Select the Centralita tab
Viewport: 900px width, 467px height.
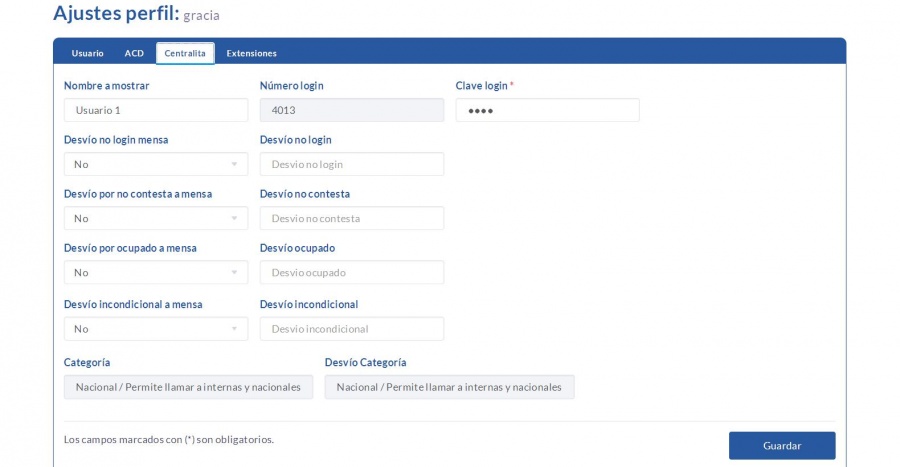(185, 53)
